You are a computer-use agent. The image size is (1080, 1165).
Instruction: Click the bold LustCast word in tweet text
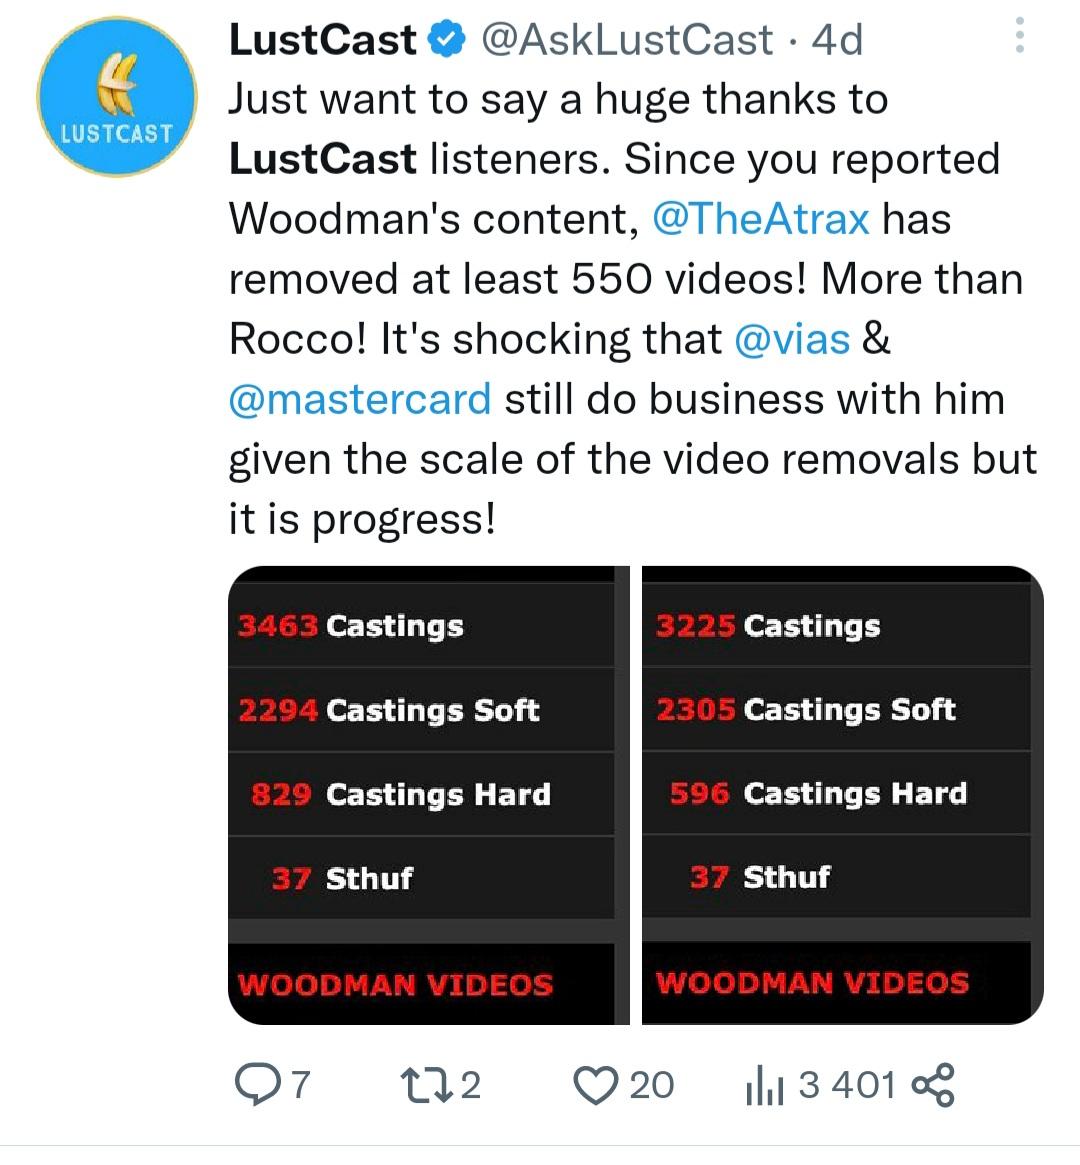322,159
